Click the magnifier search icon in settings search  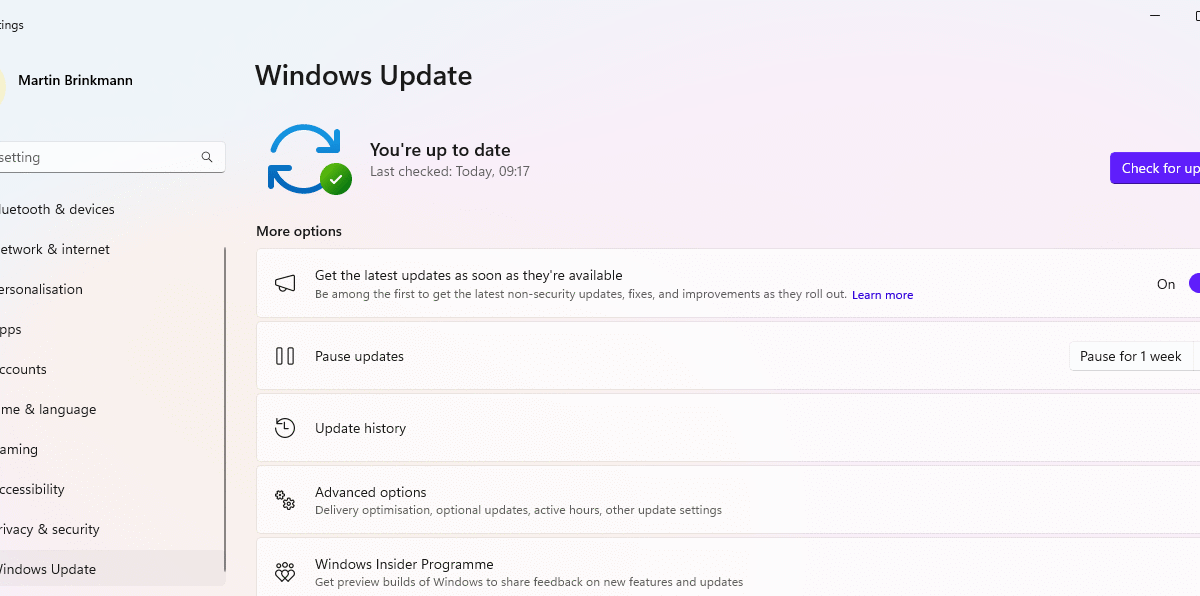point(207,157)
